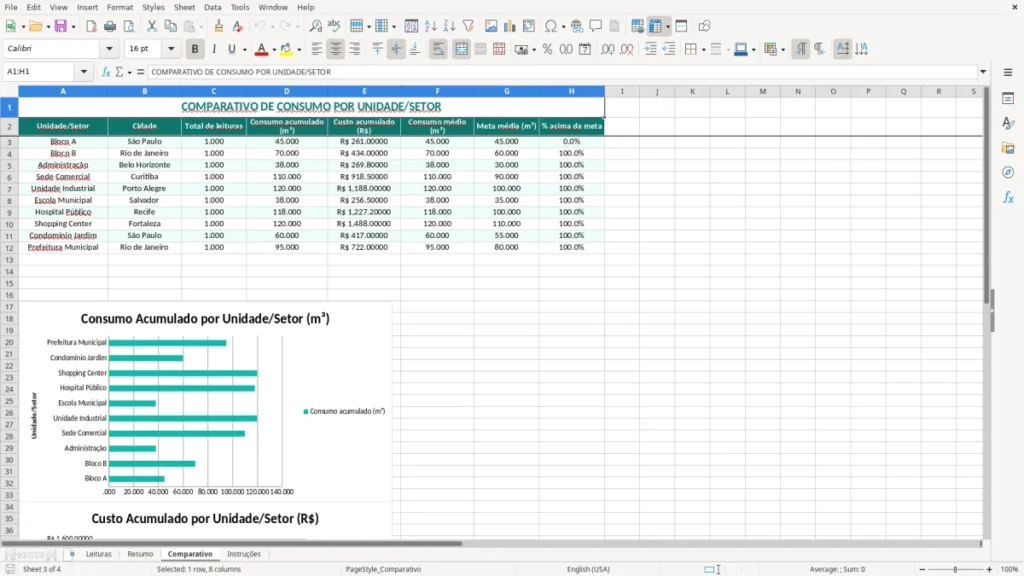The height and width of the screenshot is (576, 1024).
Task: Switch to the Leituras sheet tab
Action: [x=99, y=554]
